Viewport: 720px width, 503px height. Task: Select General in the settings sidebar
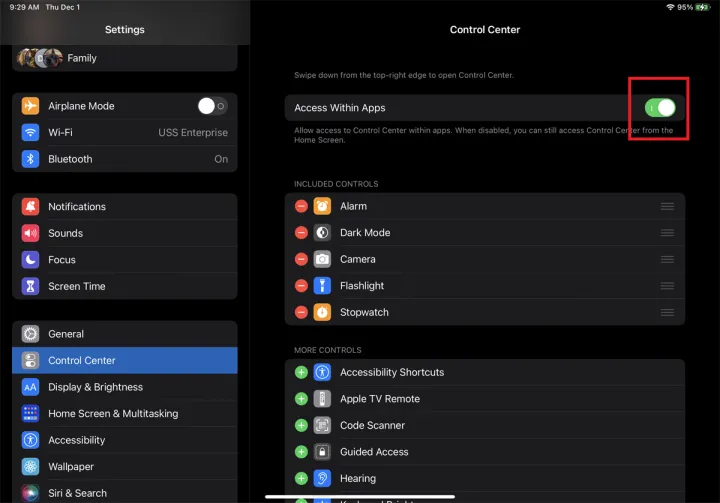[x=125, y=334]
